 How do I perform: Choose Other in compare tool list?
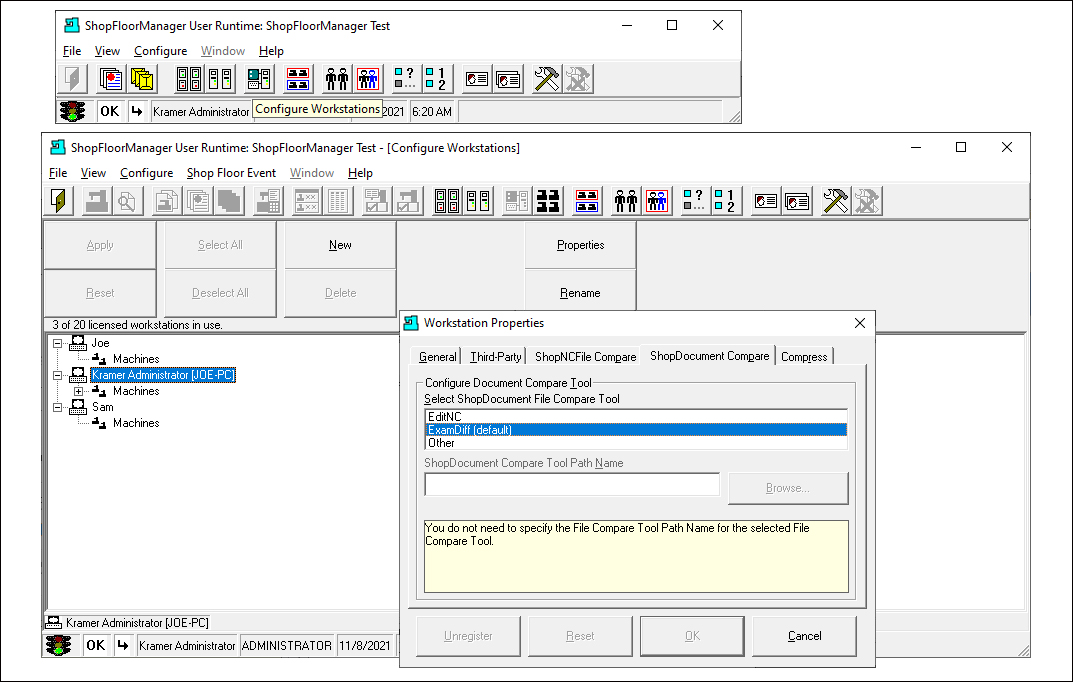click(x=636, y=443)
